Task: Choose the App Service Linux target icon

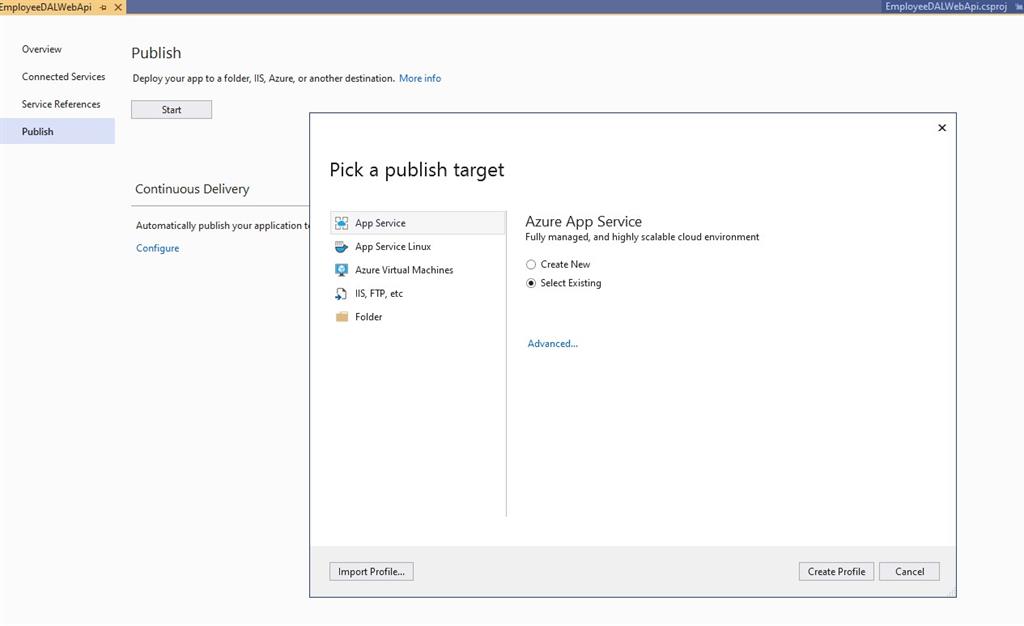Action: tap(341, 246)
